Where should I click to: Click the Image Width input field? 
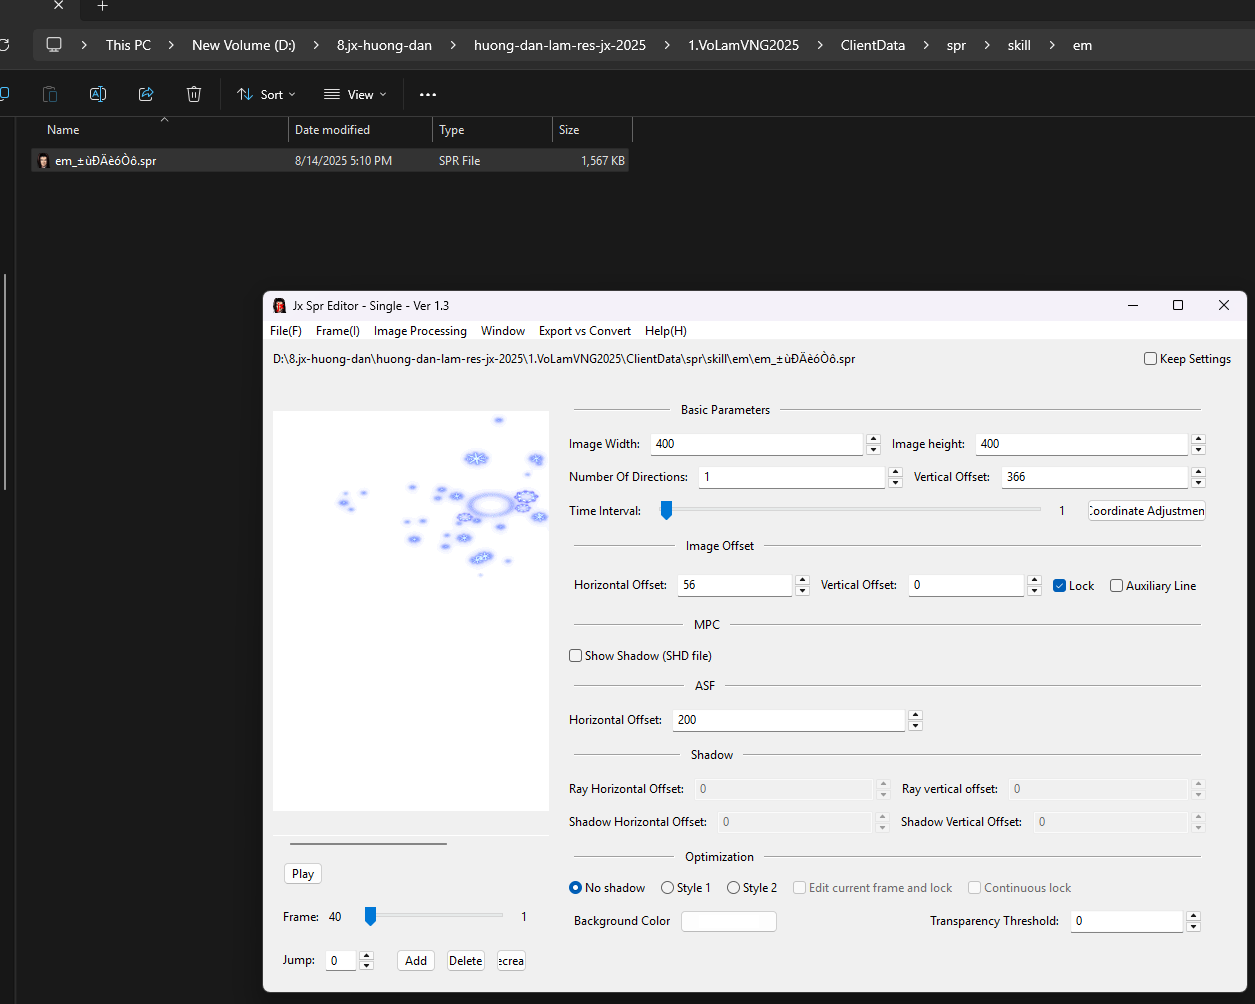[756, 444]
